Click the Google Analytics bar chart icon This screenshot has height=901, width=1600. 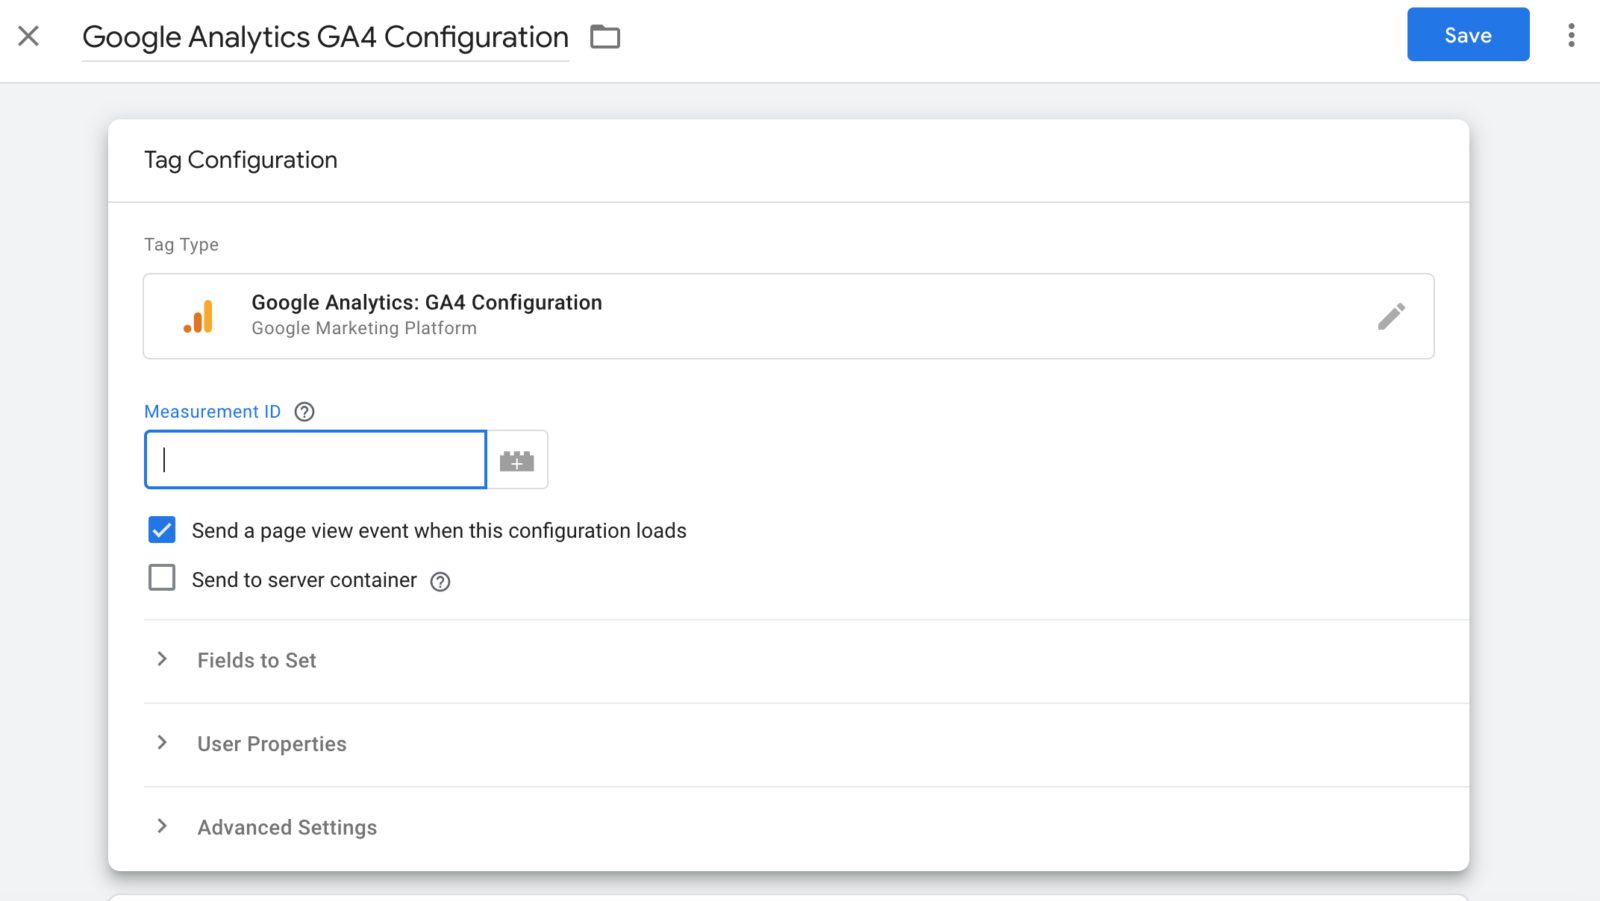tap(198, 316)
